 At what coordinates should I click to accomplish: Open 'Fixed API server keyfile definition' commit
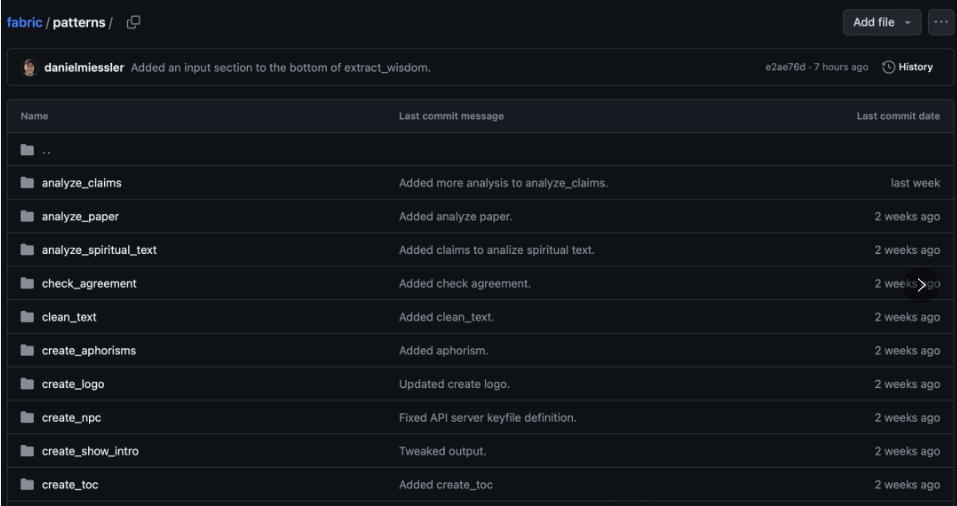point(488,418)
